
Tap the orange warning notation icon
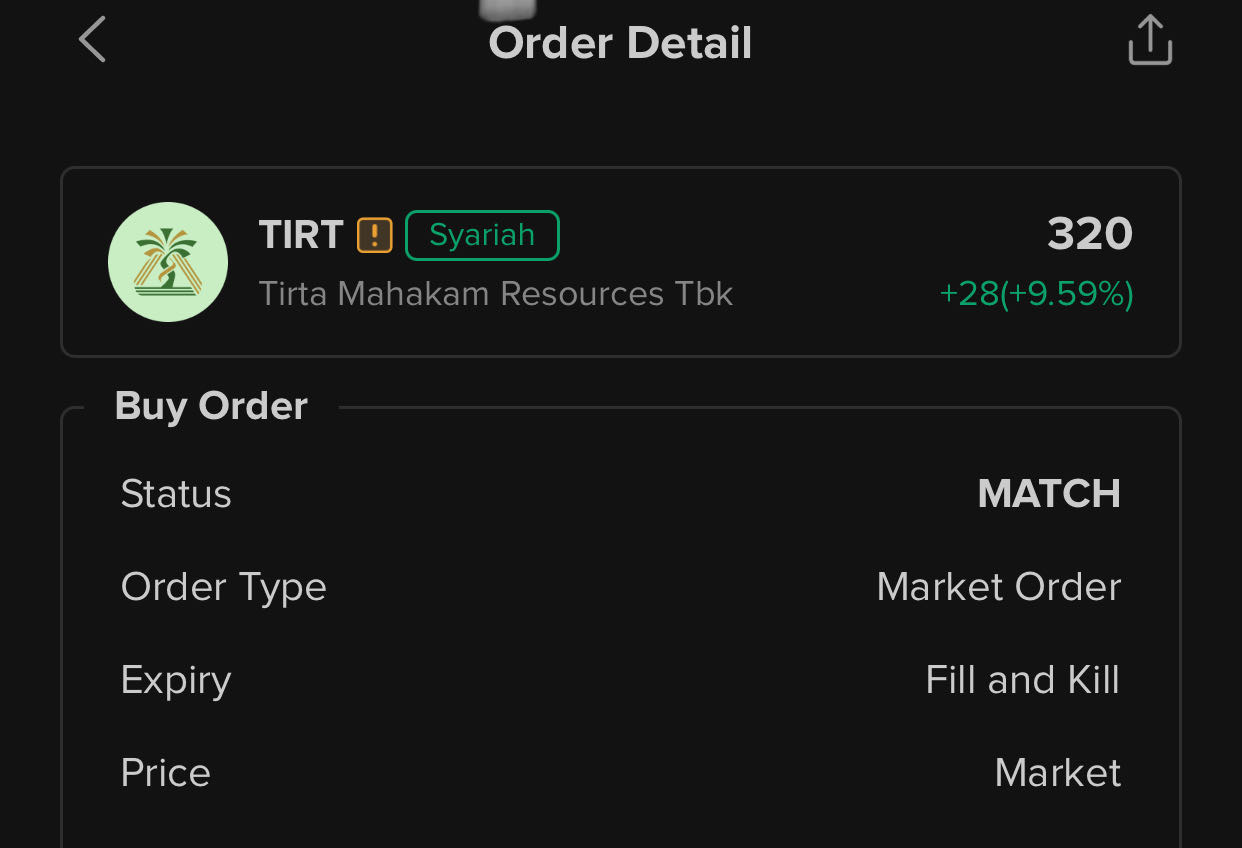pyautogui.click(x=375, y=235)
